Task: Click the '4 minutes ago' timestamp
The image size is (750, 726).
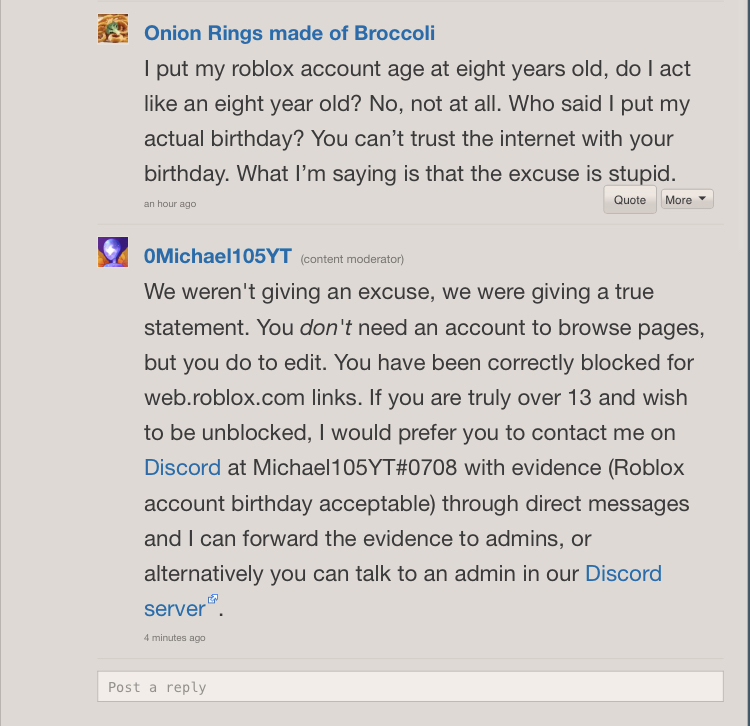Action: [175, 637]
